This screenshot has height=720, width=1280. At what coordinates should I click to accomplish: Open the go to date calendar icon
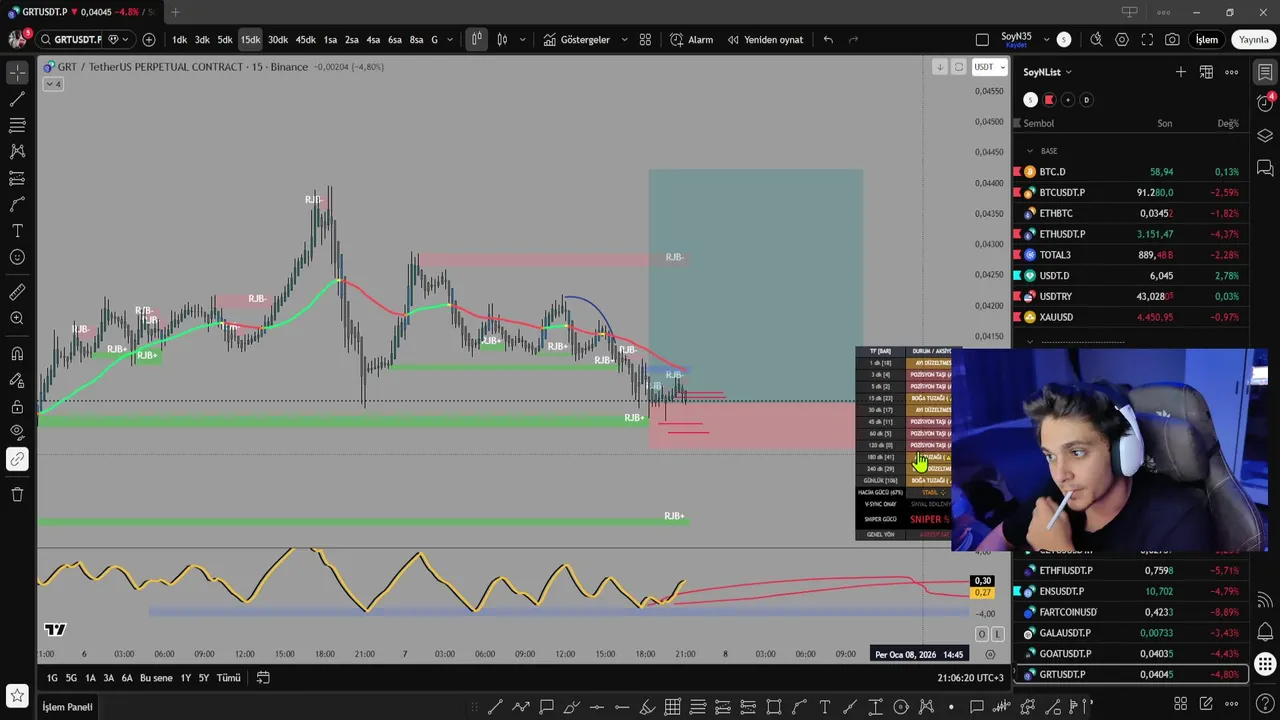pos(263,678)
